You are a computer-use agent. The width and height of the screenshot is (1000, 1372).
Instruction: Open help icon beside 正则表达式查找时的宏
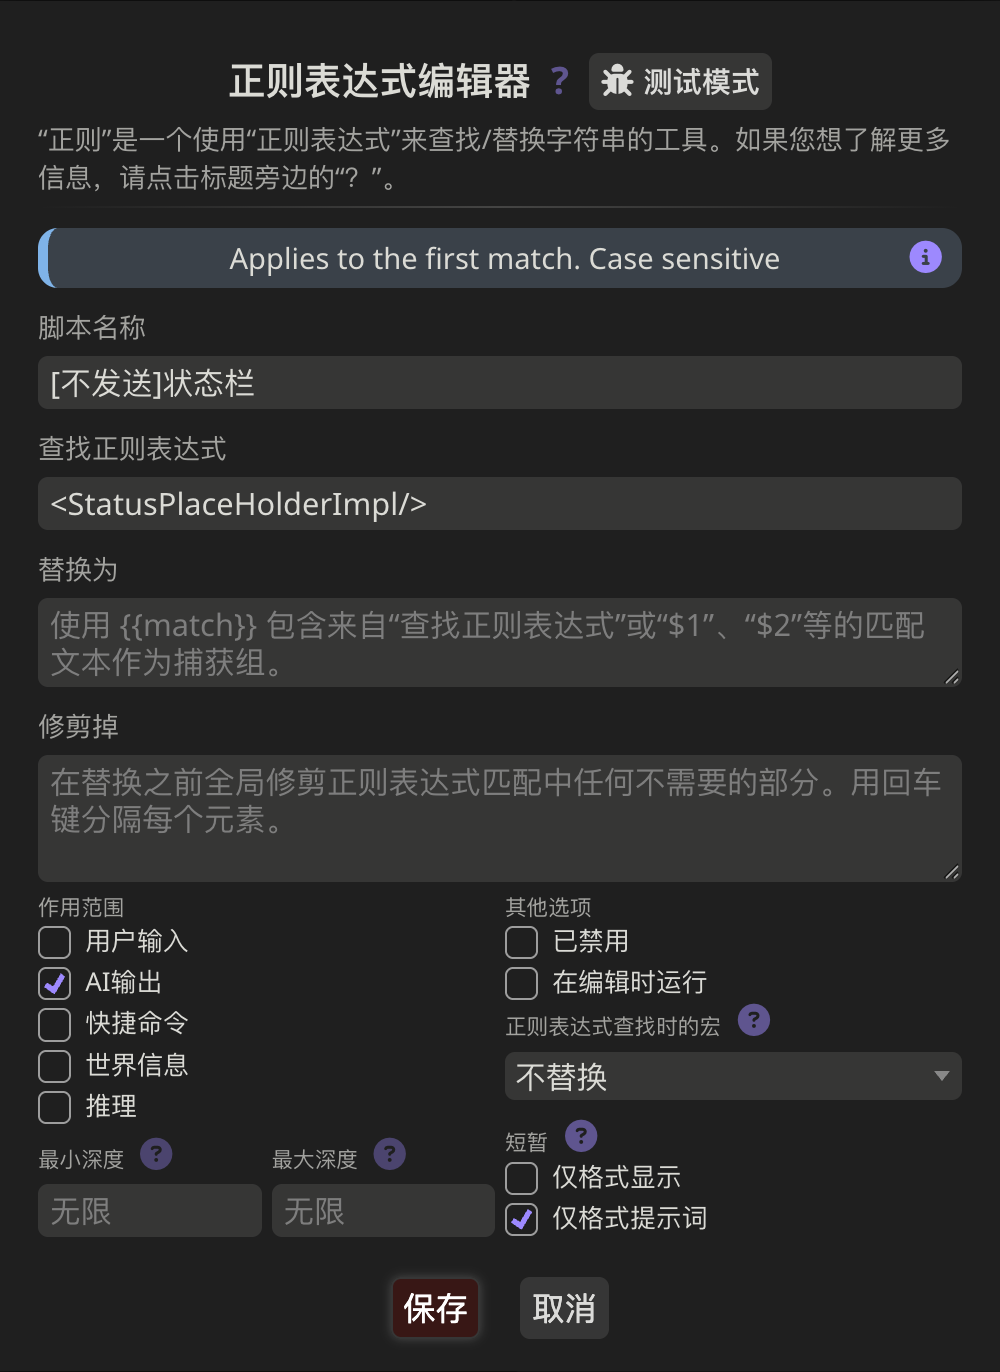click(753, 1020)
